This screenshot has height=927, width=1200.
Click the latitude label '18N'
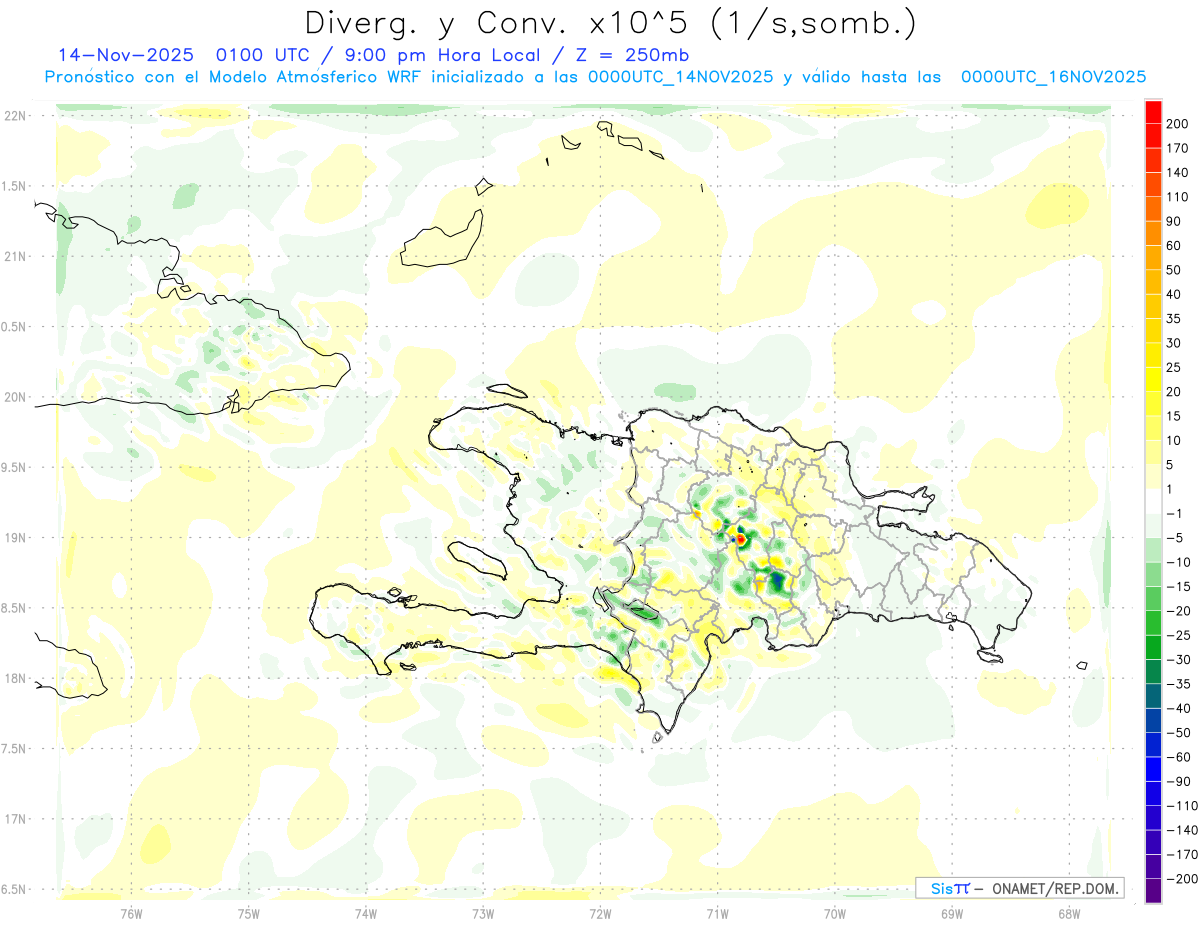14,678
